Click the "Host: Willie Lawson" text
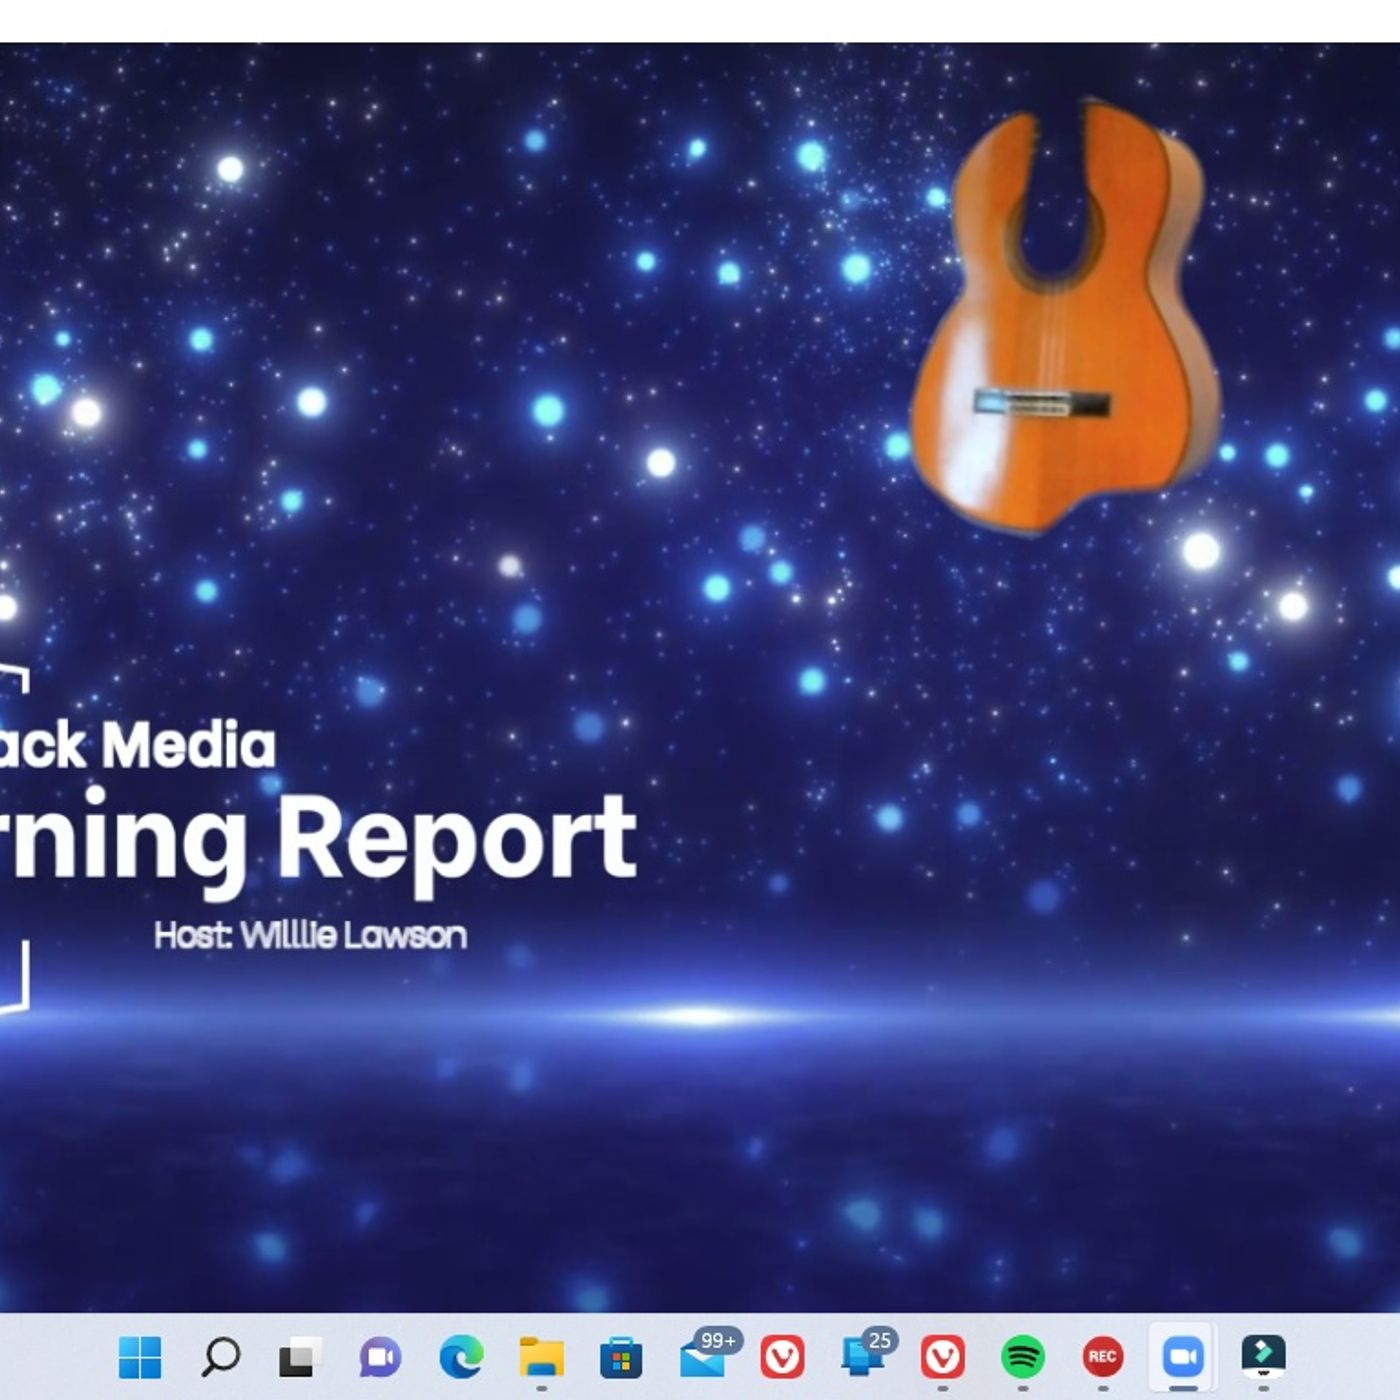 310,936
